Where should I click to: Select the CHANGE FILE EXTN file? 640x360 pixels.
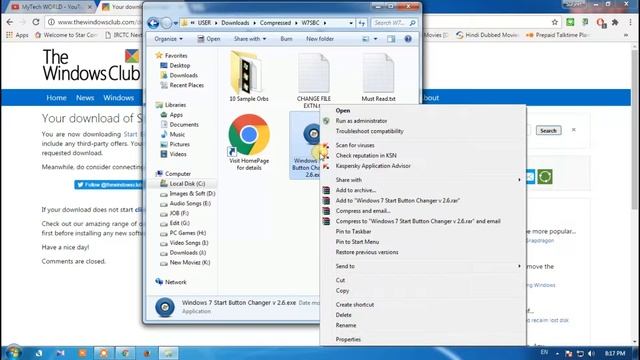click(313, 80)
